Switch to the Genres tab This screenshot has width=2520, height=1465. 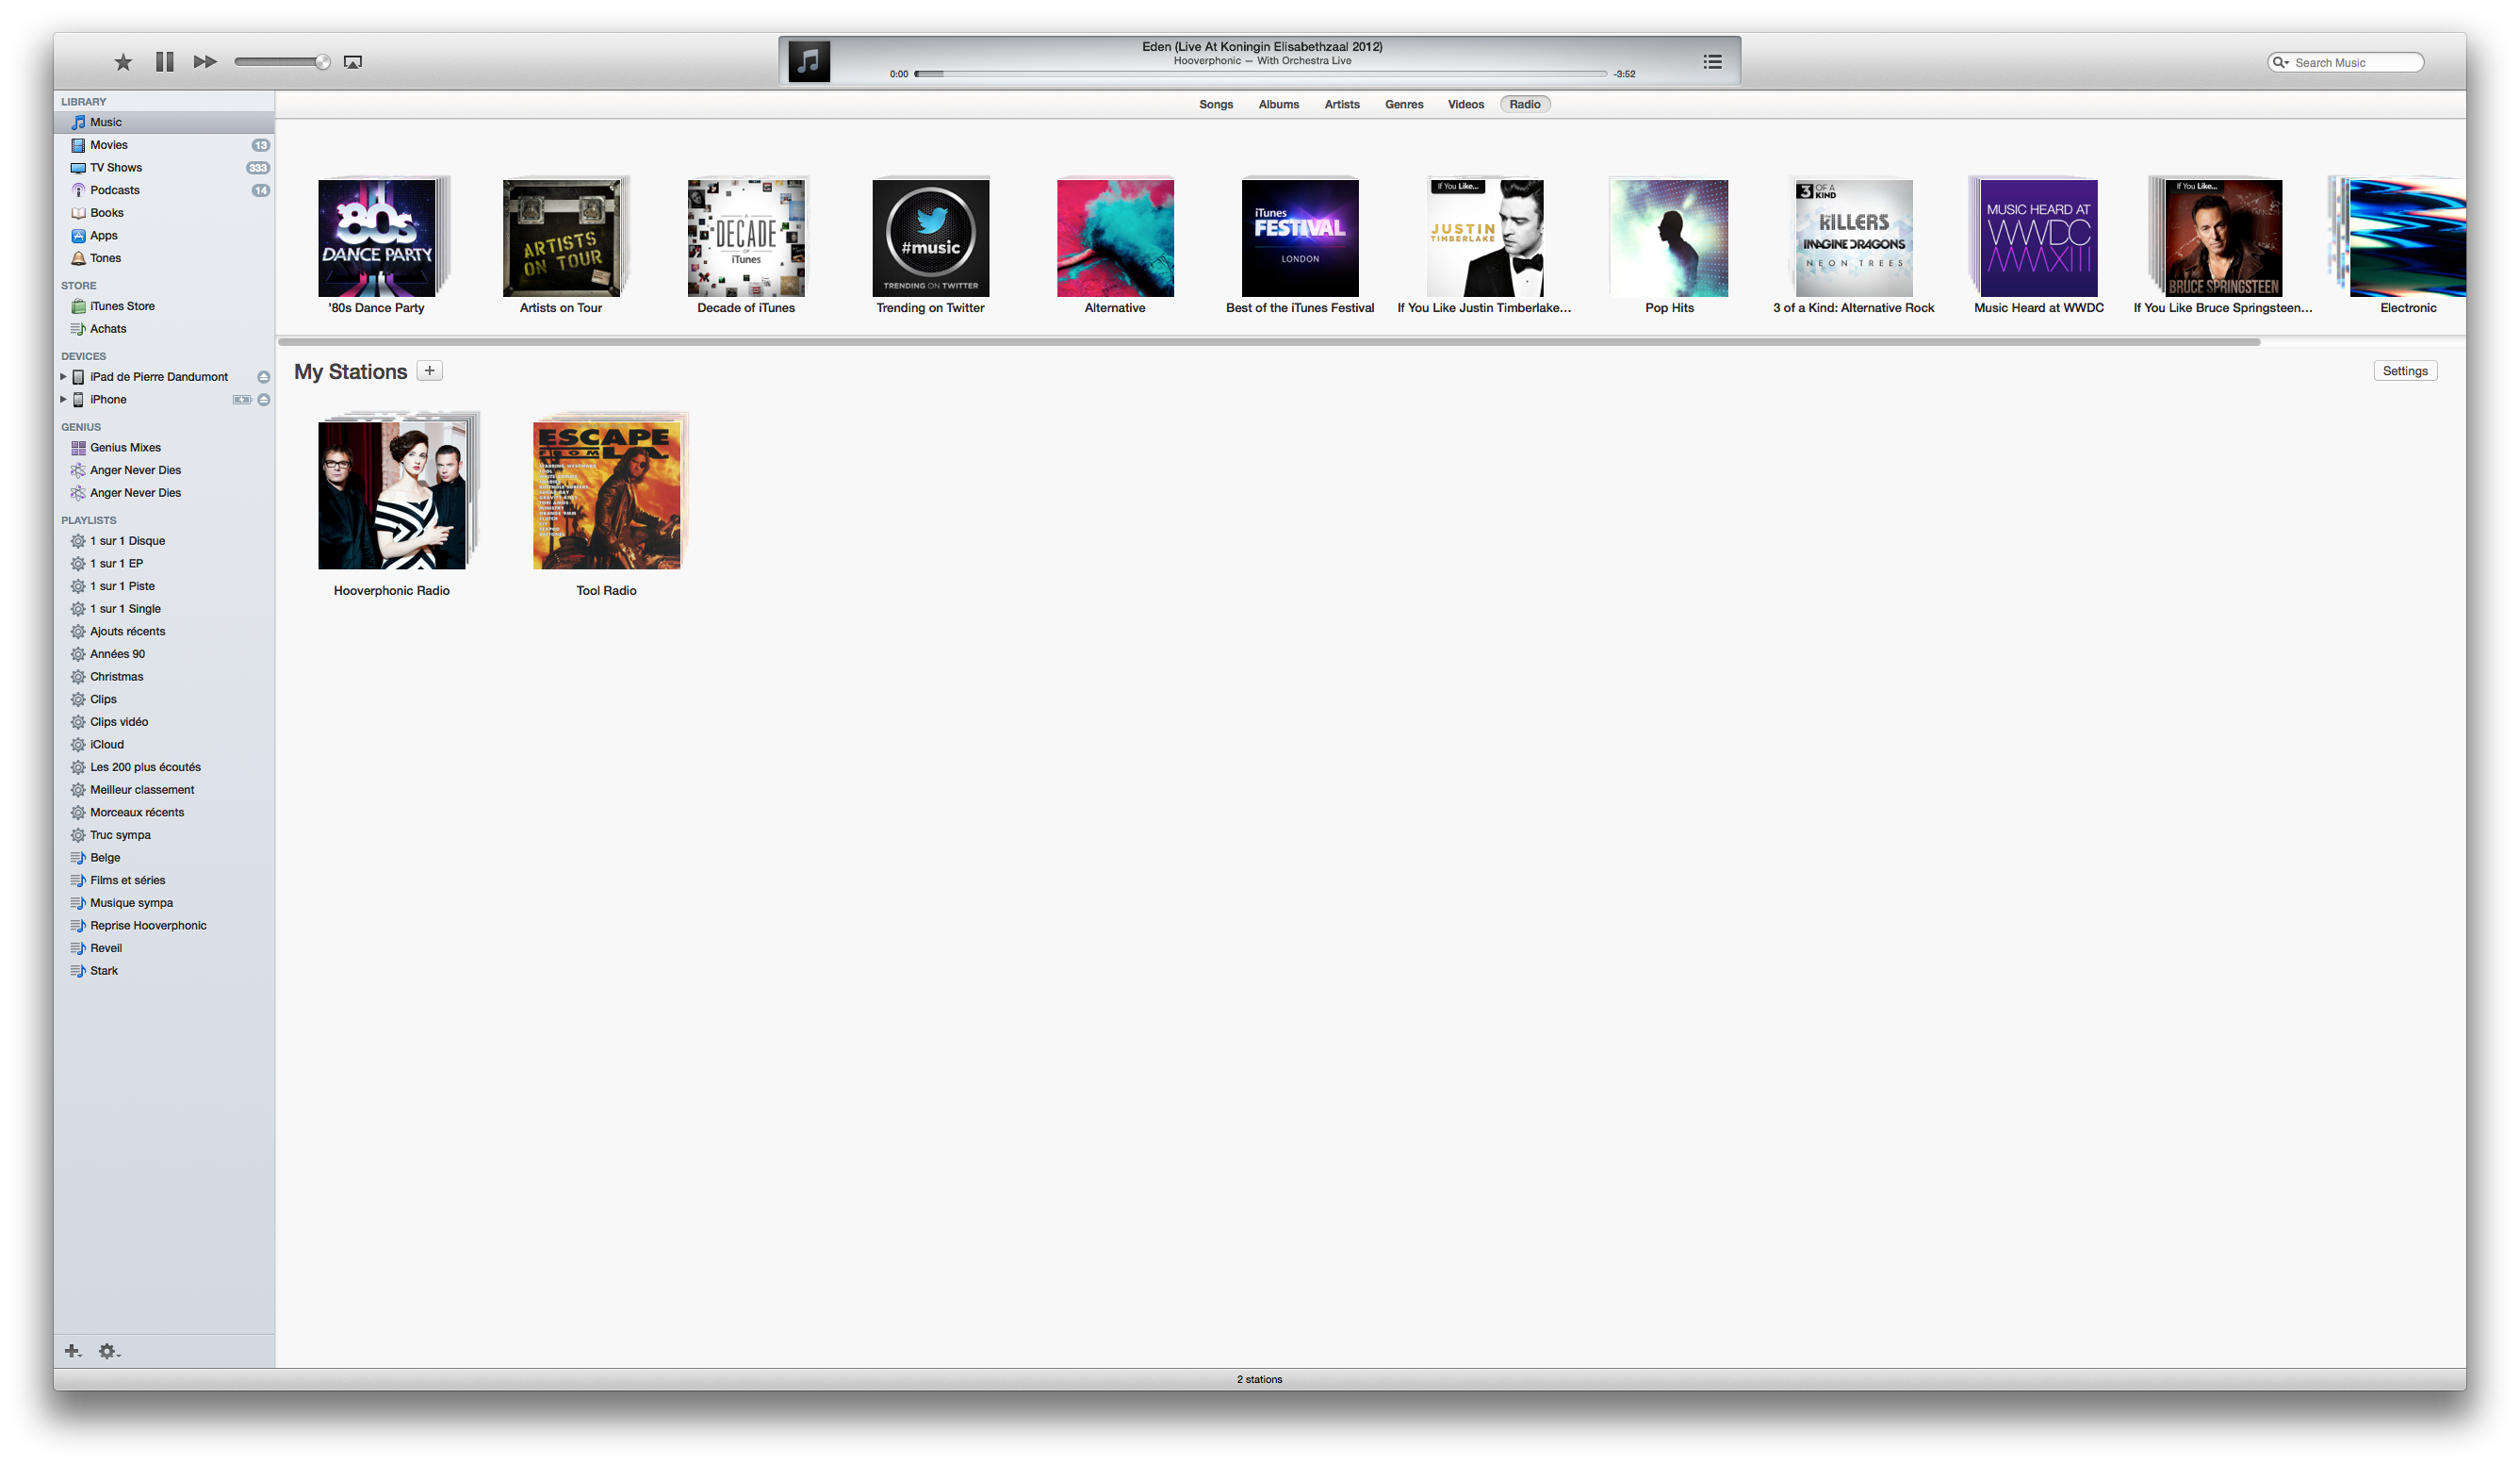pos(1403,104)
